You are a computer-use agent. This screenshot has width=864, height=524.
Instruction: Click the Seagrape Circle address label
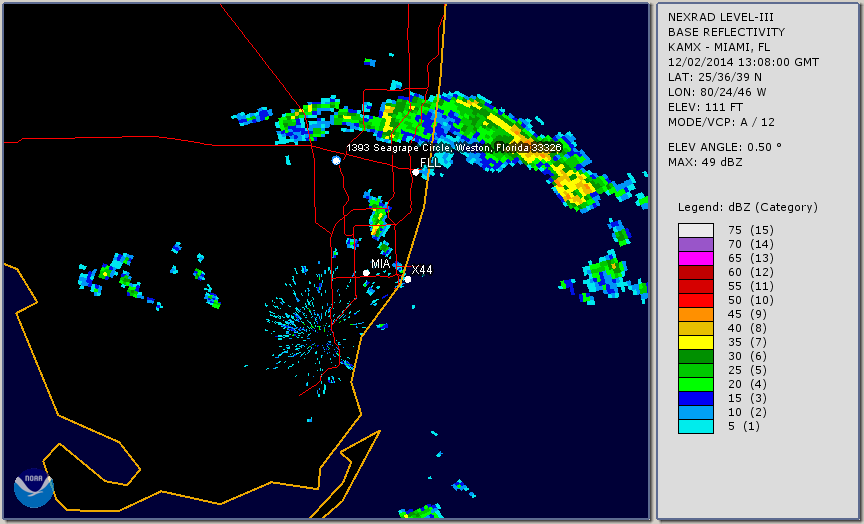click(454, 148)
